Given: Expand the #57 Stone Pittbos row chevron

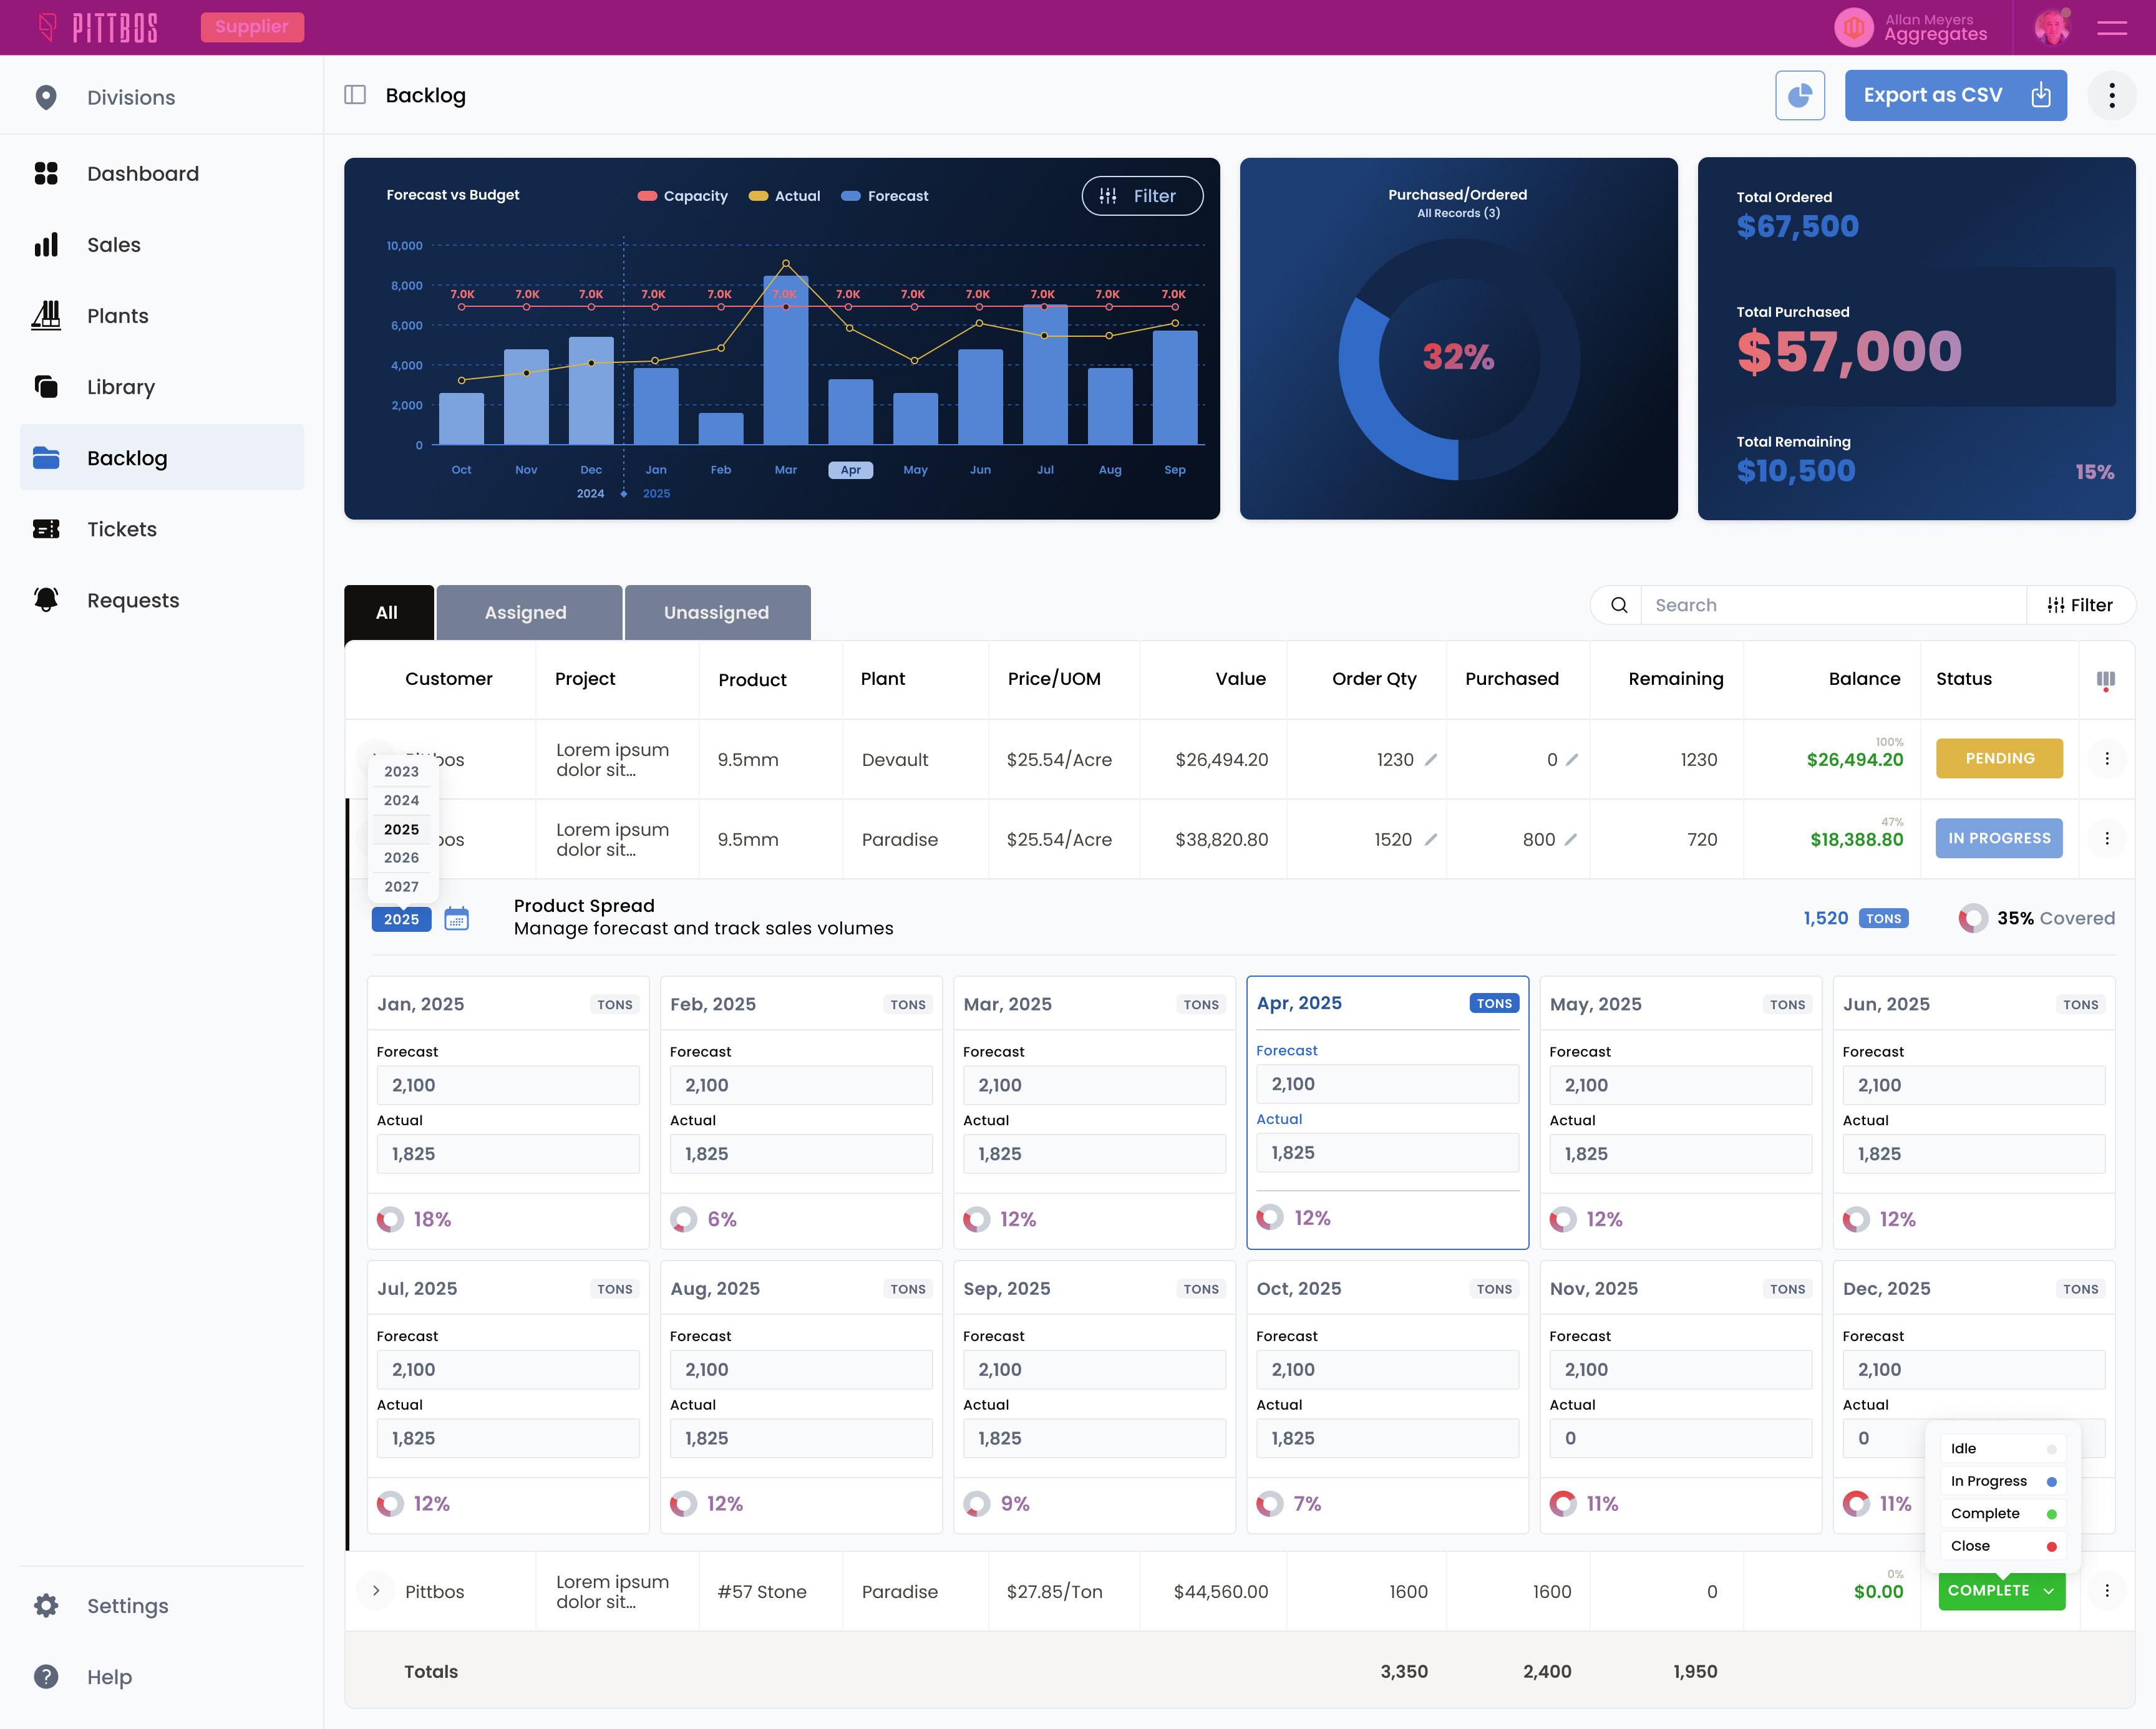Looking at the screenshot, I should [x=376, y=1591].
